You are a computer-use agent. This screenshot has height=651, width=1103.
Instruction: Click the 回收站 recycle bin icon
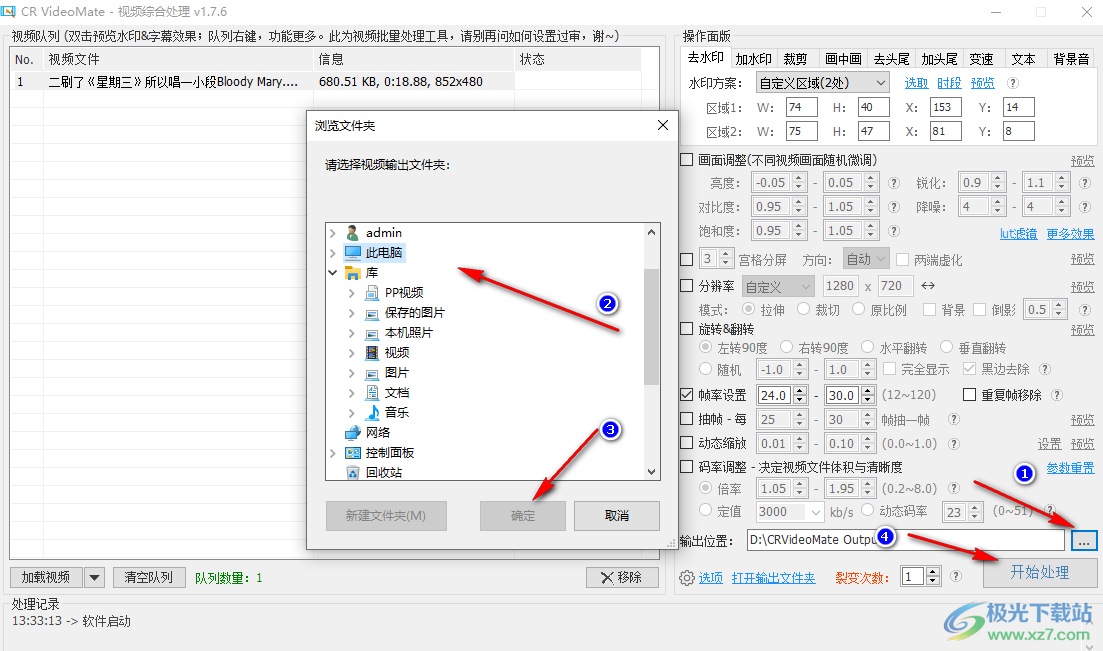pos(352,472)
